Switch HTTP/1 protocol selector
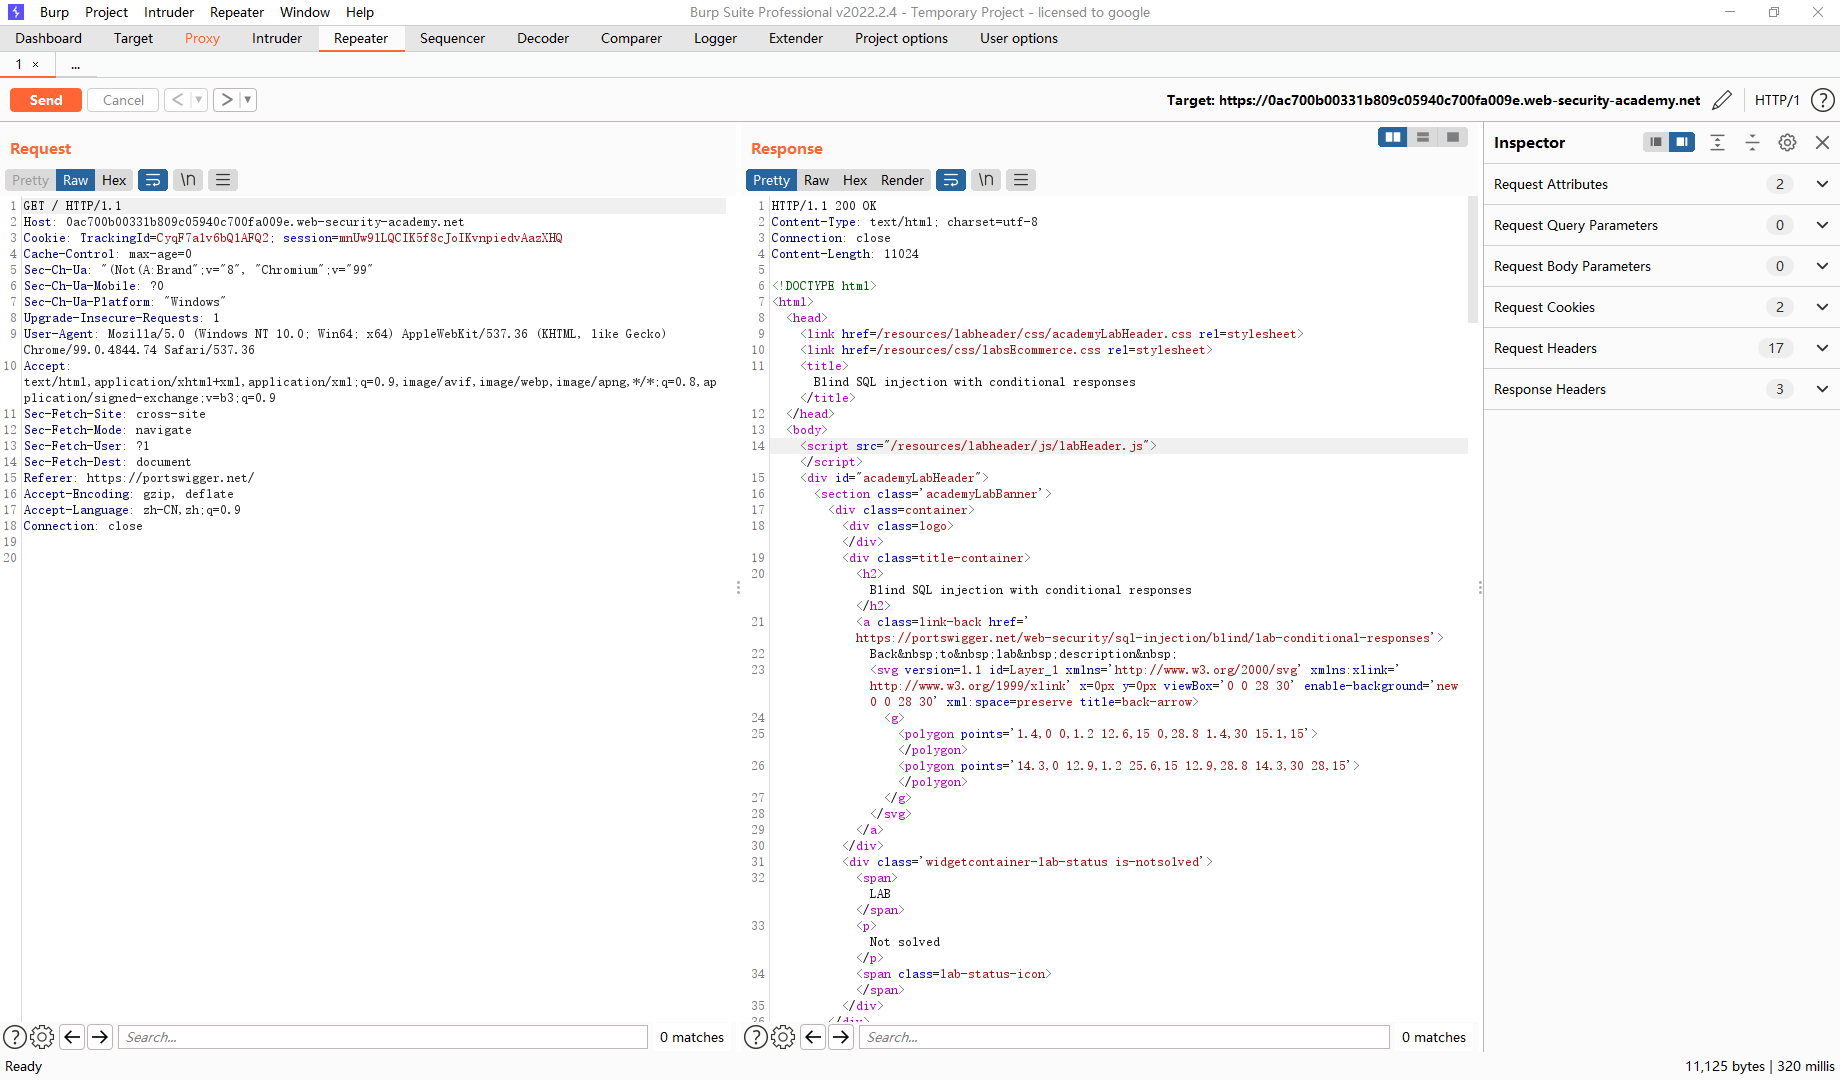Image resolution: width=1840 pixels, height=1080 pixels. [x=1776, y=100]
